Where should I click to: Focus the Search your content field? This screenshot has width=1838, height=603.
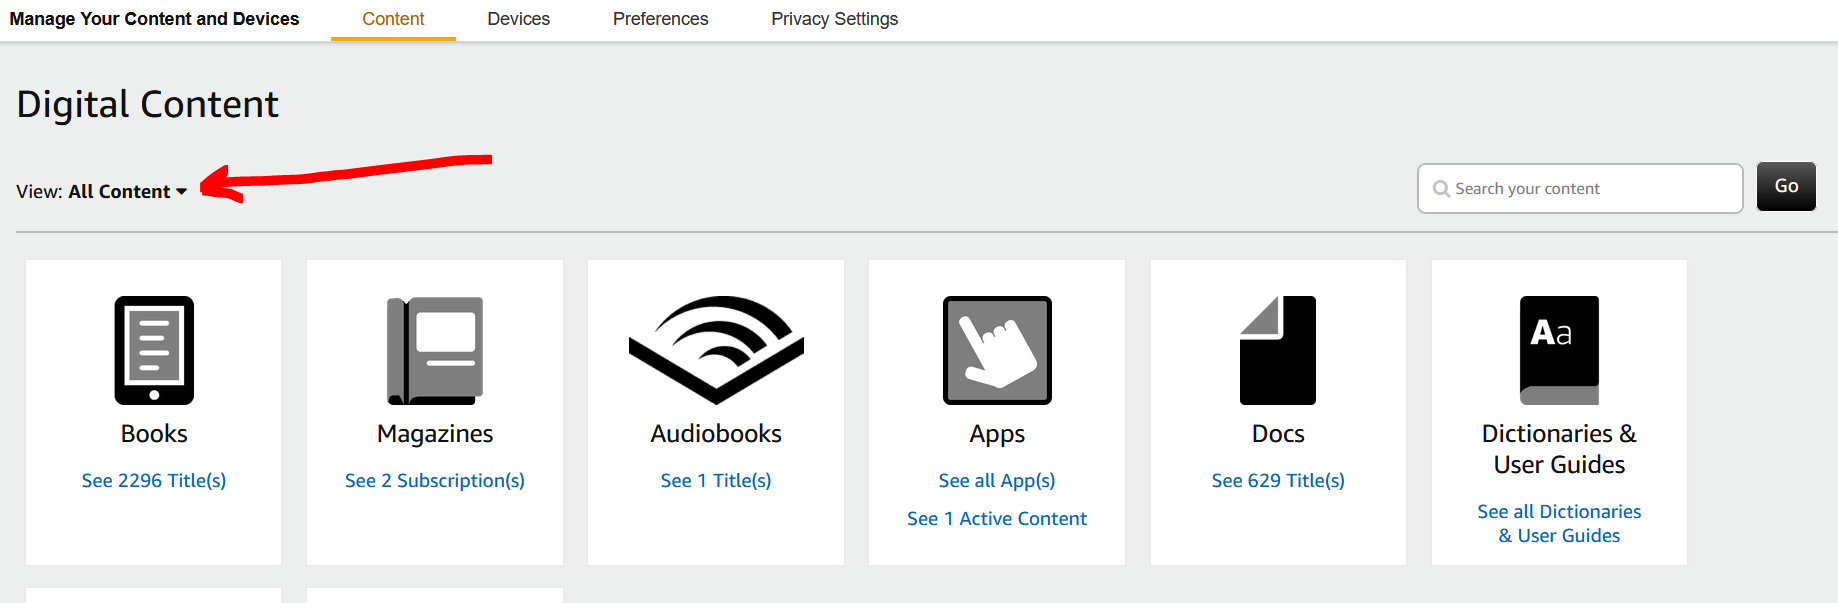click(x=1580, y=188)
